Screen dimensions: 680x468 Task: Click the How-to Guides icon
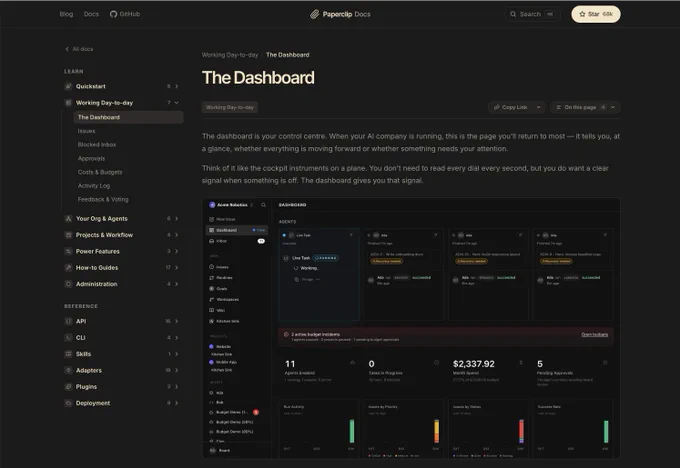[x=68, y=268]
